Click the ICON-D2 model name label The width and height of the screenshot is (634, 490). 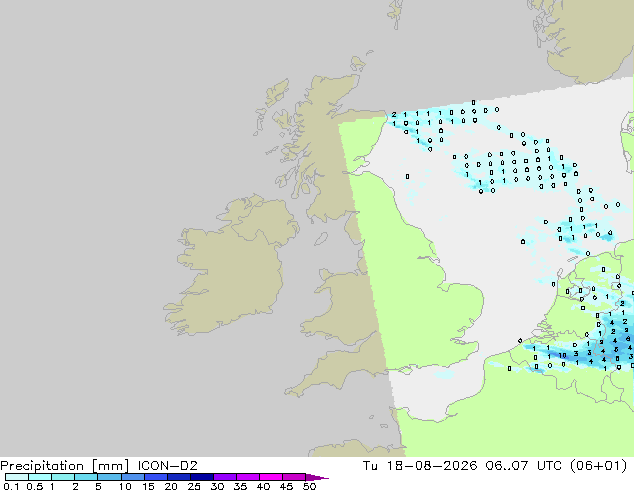click(167, 466)
